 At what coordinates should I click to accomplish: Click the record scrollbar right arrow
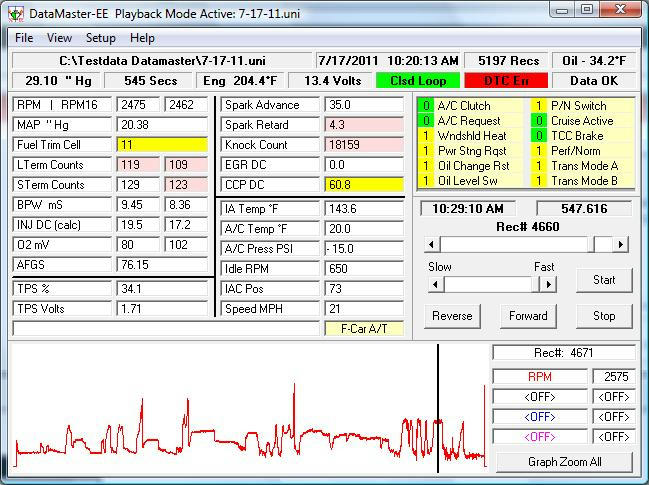[621, 245]
